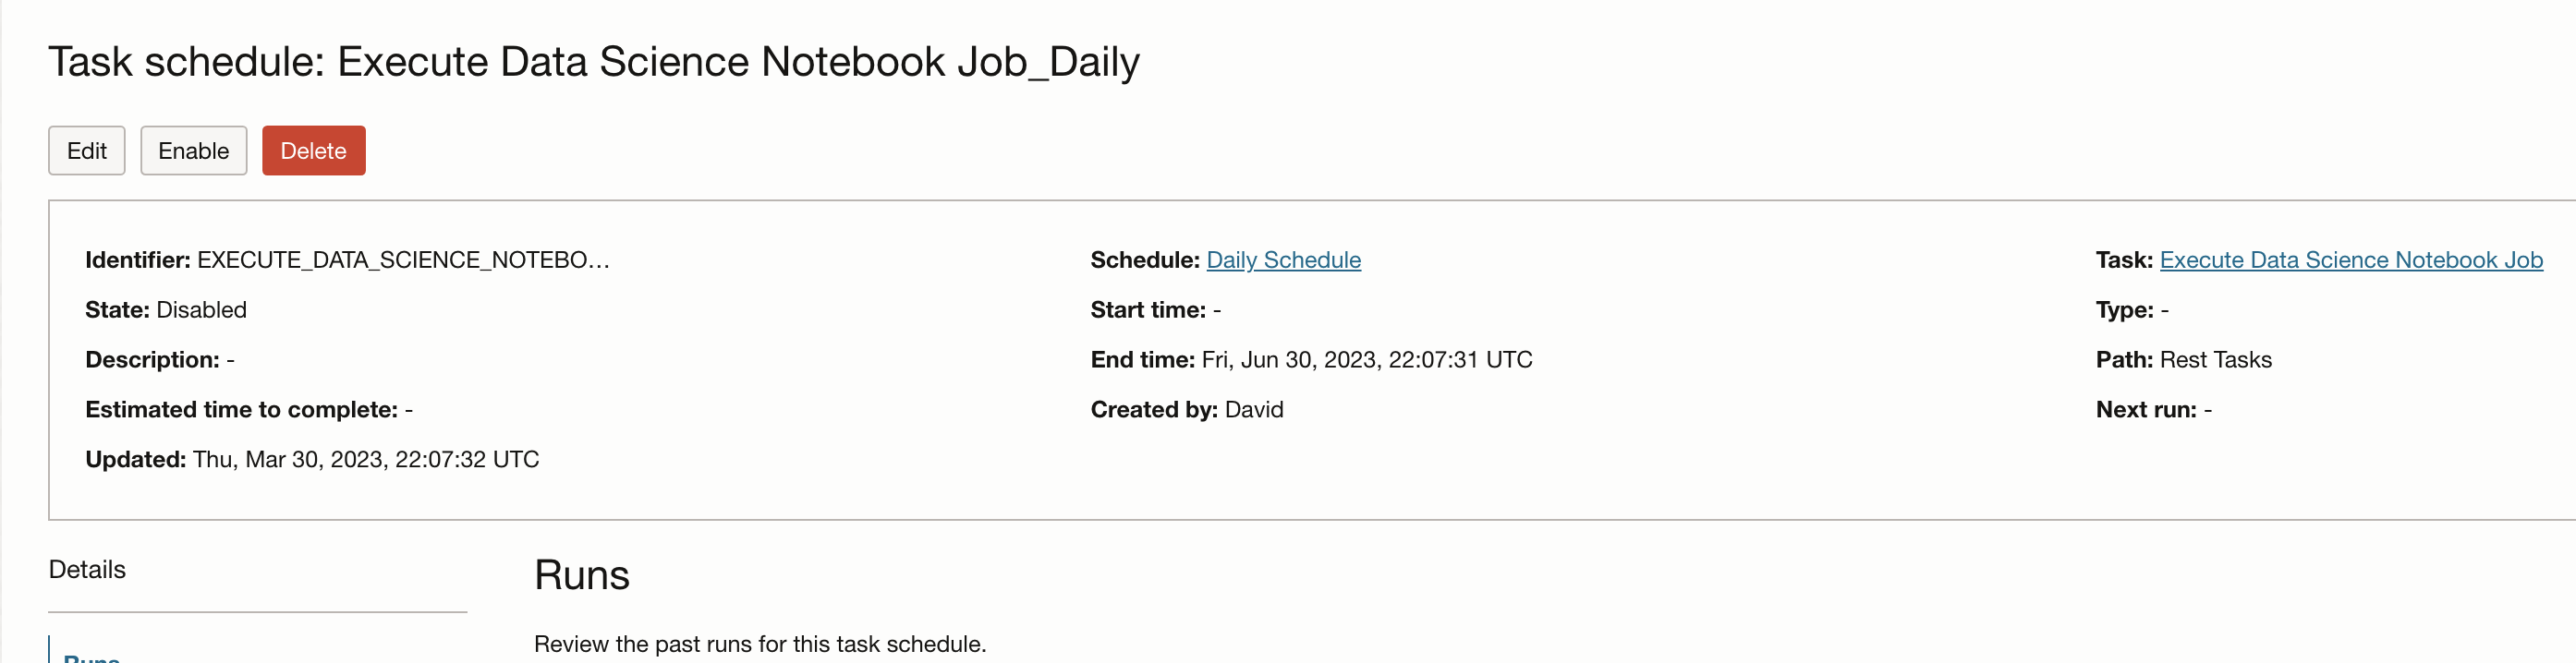The width and height of the screenshot is (2576, 663).
Task: Click the Runs section heading
Action: (582, 575)
